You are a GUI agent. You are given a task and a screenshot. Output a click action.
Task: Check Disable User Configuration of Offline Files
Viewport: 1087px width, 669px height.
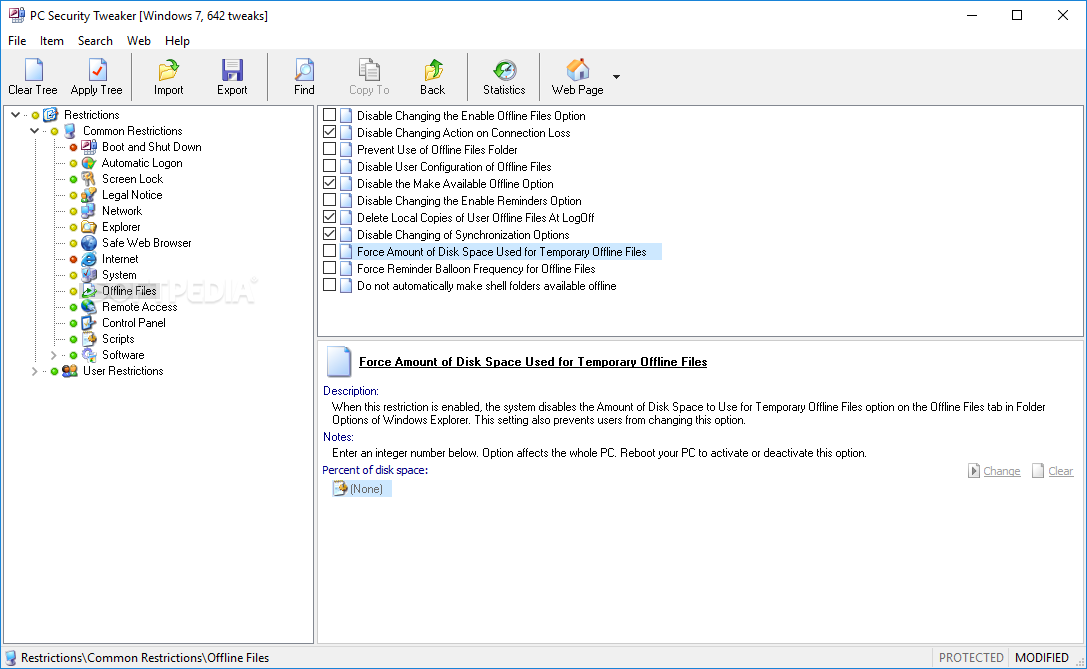click(x=330, y=166)
